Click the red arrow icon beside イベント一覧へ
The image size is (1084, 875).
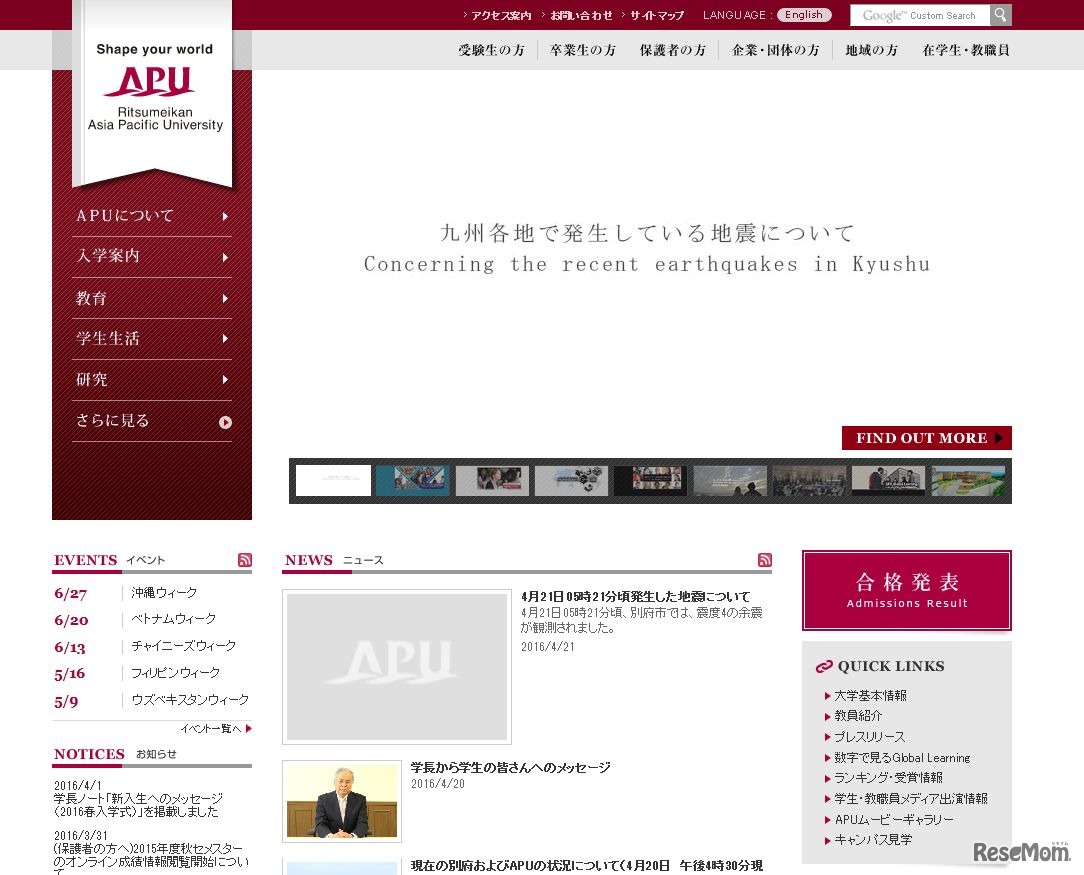[249, 729]
